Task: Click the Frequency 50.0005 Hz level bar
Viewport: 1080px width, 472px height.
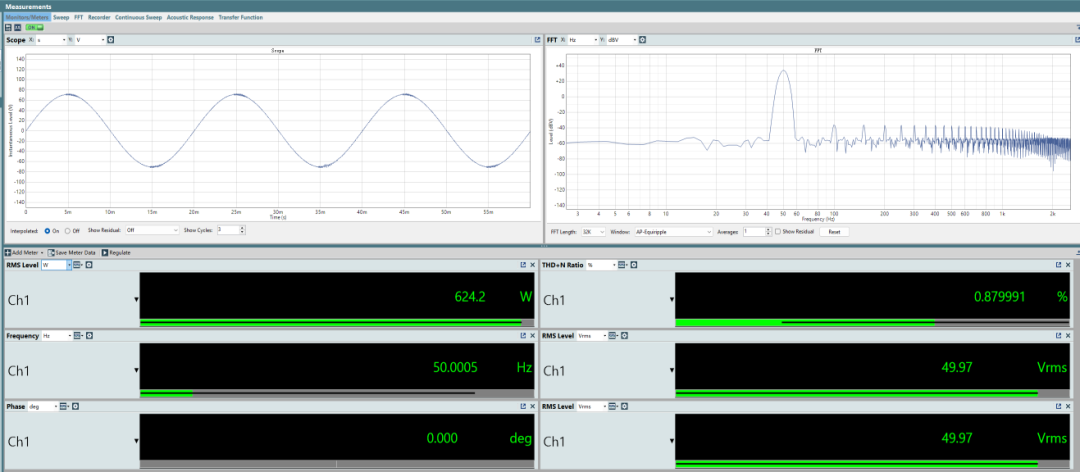Action: coord(337,393)
